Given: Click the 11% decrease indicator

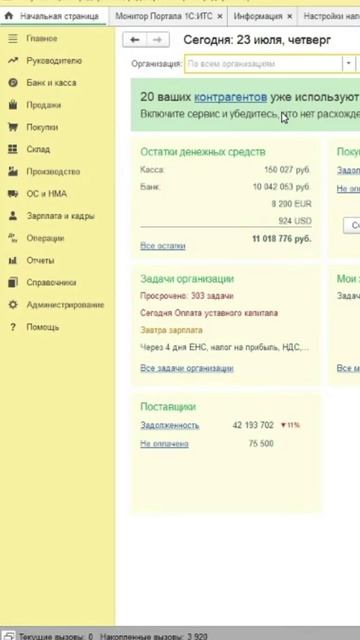Looking at the screenshot, I should pos(290,425).
